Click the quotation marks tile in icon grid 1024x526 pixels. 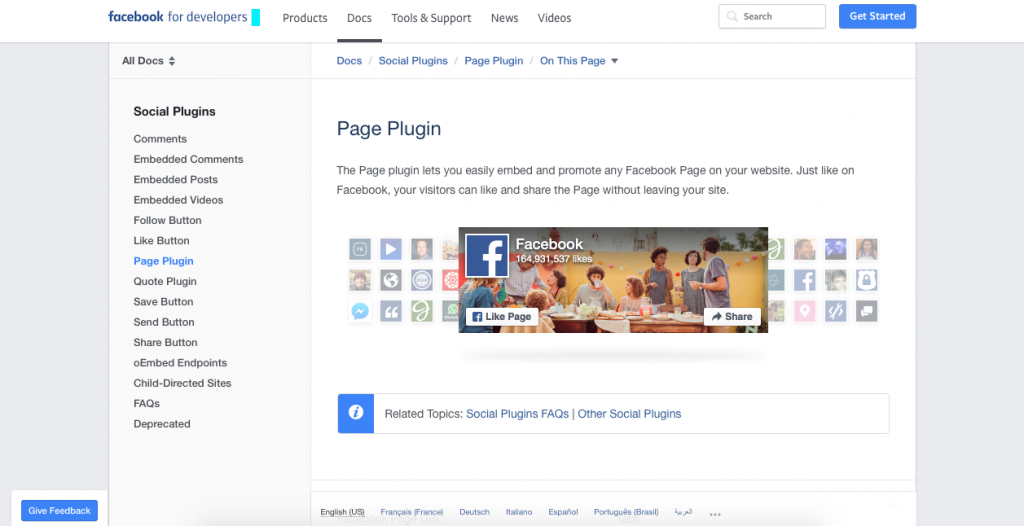pos(391,311)
